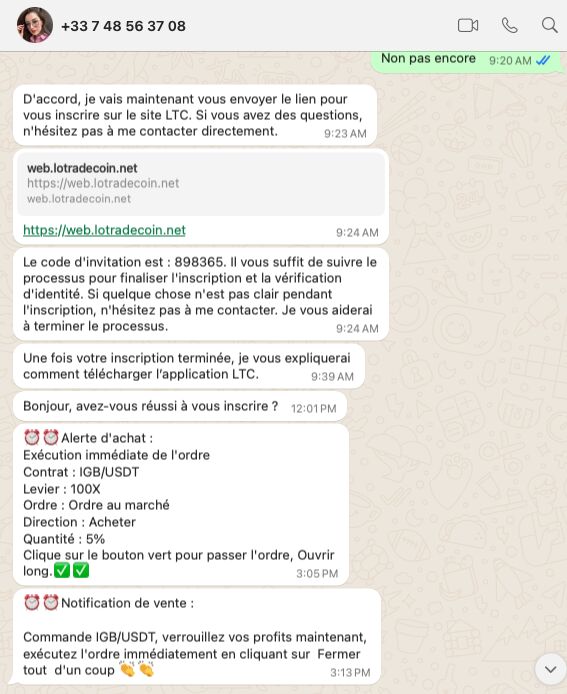Open contact info for +33 7 48 56 37 08
567x694 pixels.
[123, 26]
